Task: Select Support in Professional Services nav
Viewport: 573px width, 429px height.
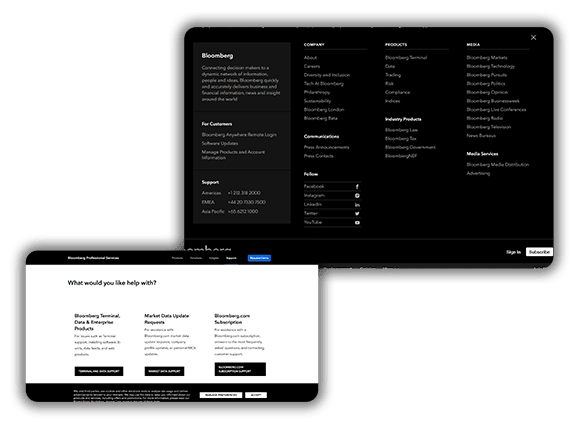Action: click(231, 258)
